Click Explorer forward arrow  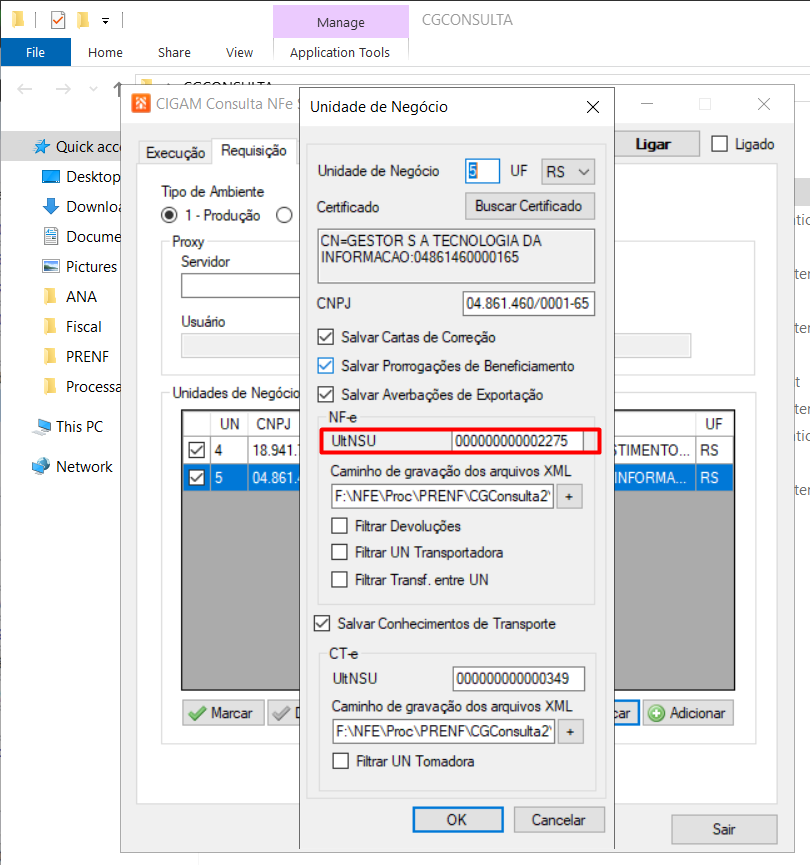click(x=63, y=89)
